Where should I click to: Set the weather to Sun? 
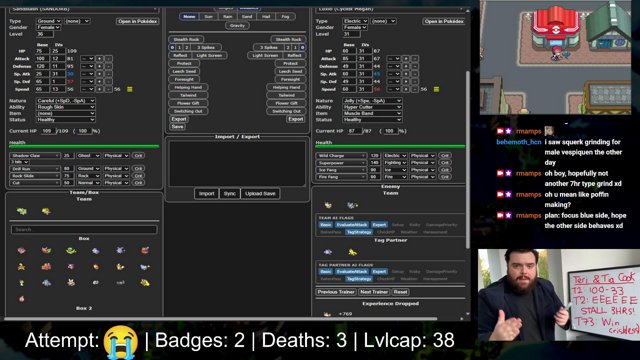(208, 17)
